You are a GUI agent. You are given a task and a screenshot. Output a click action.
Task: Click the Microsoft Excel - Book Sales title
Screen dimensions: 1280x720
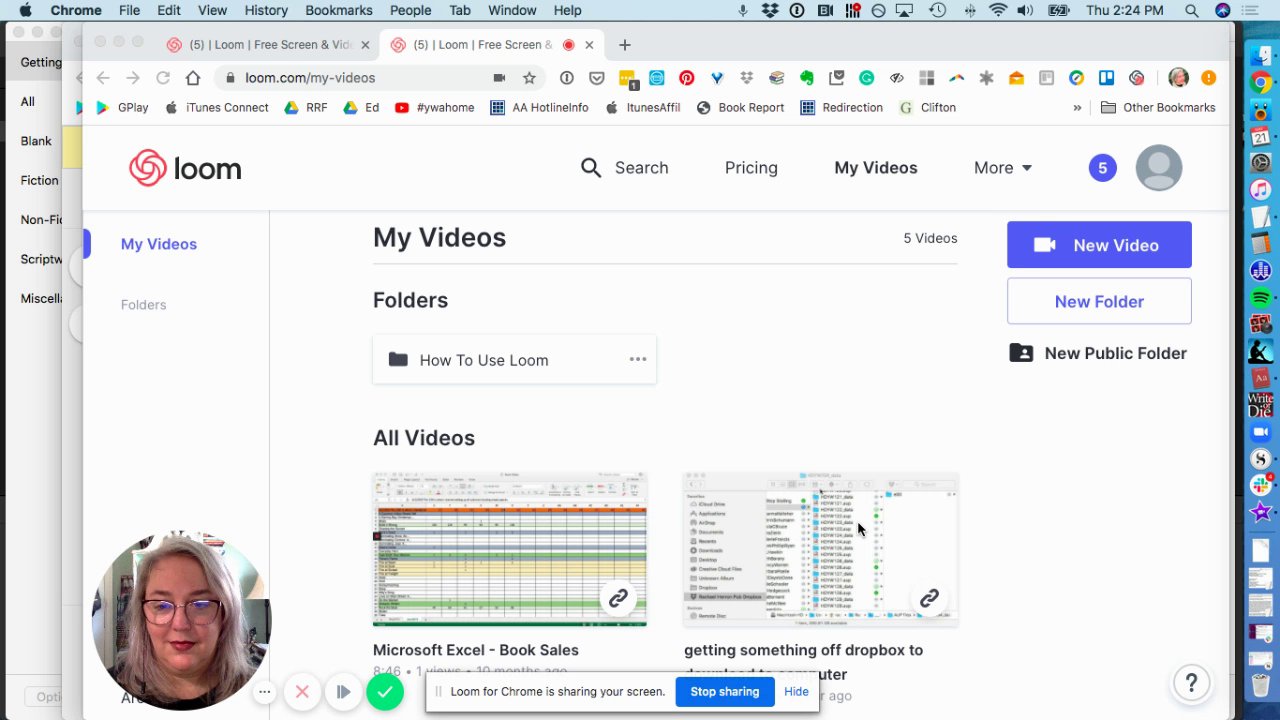476,650
